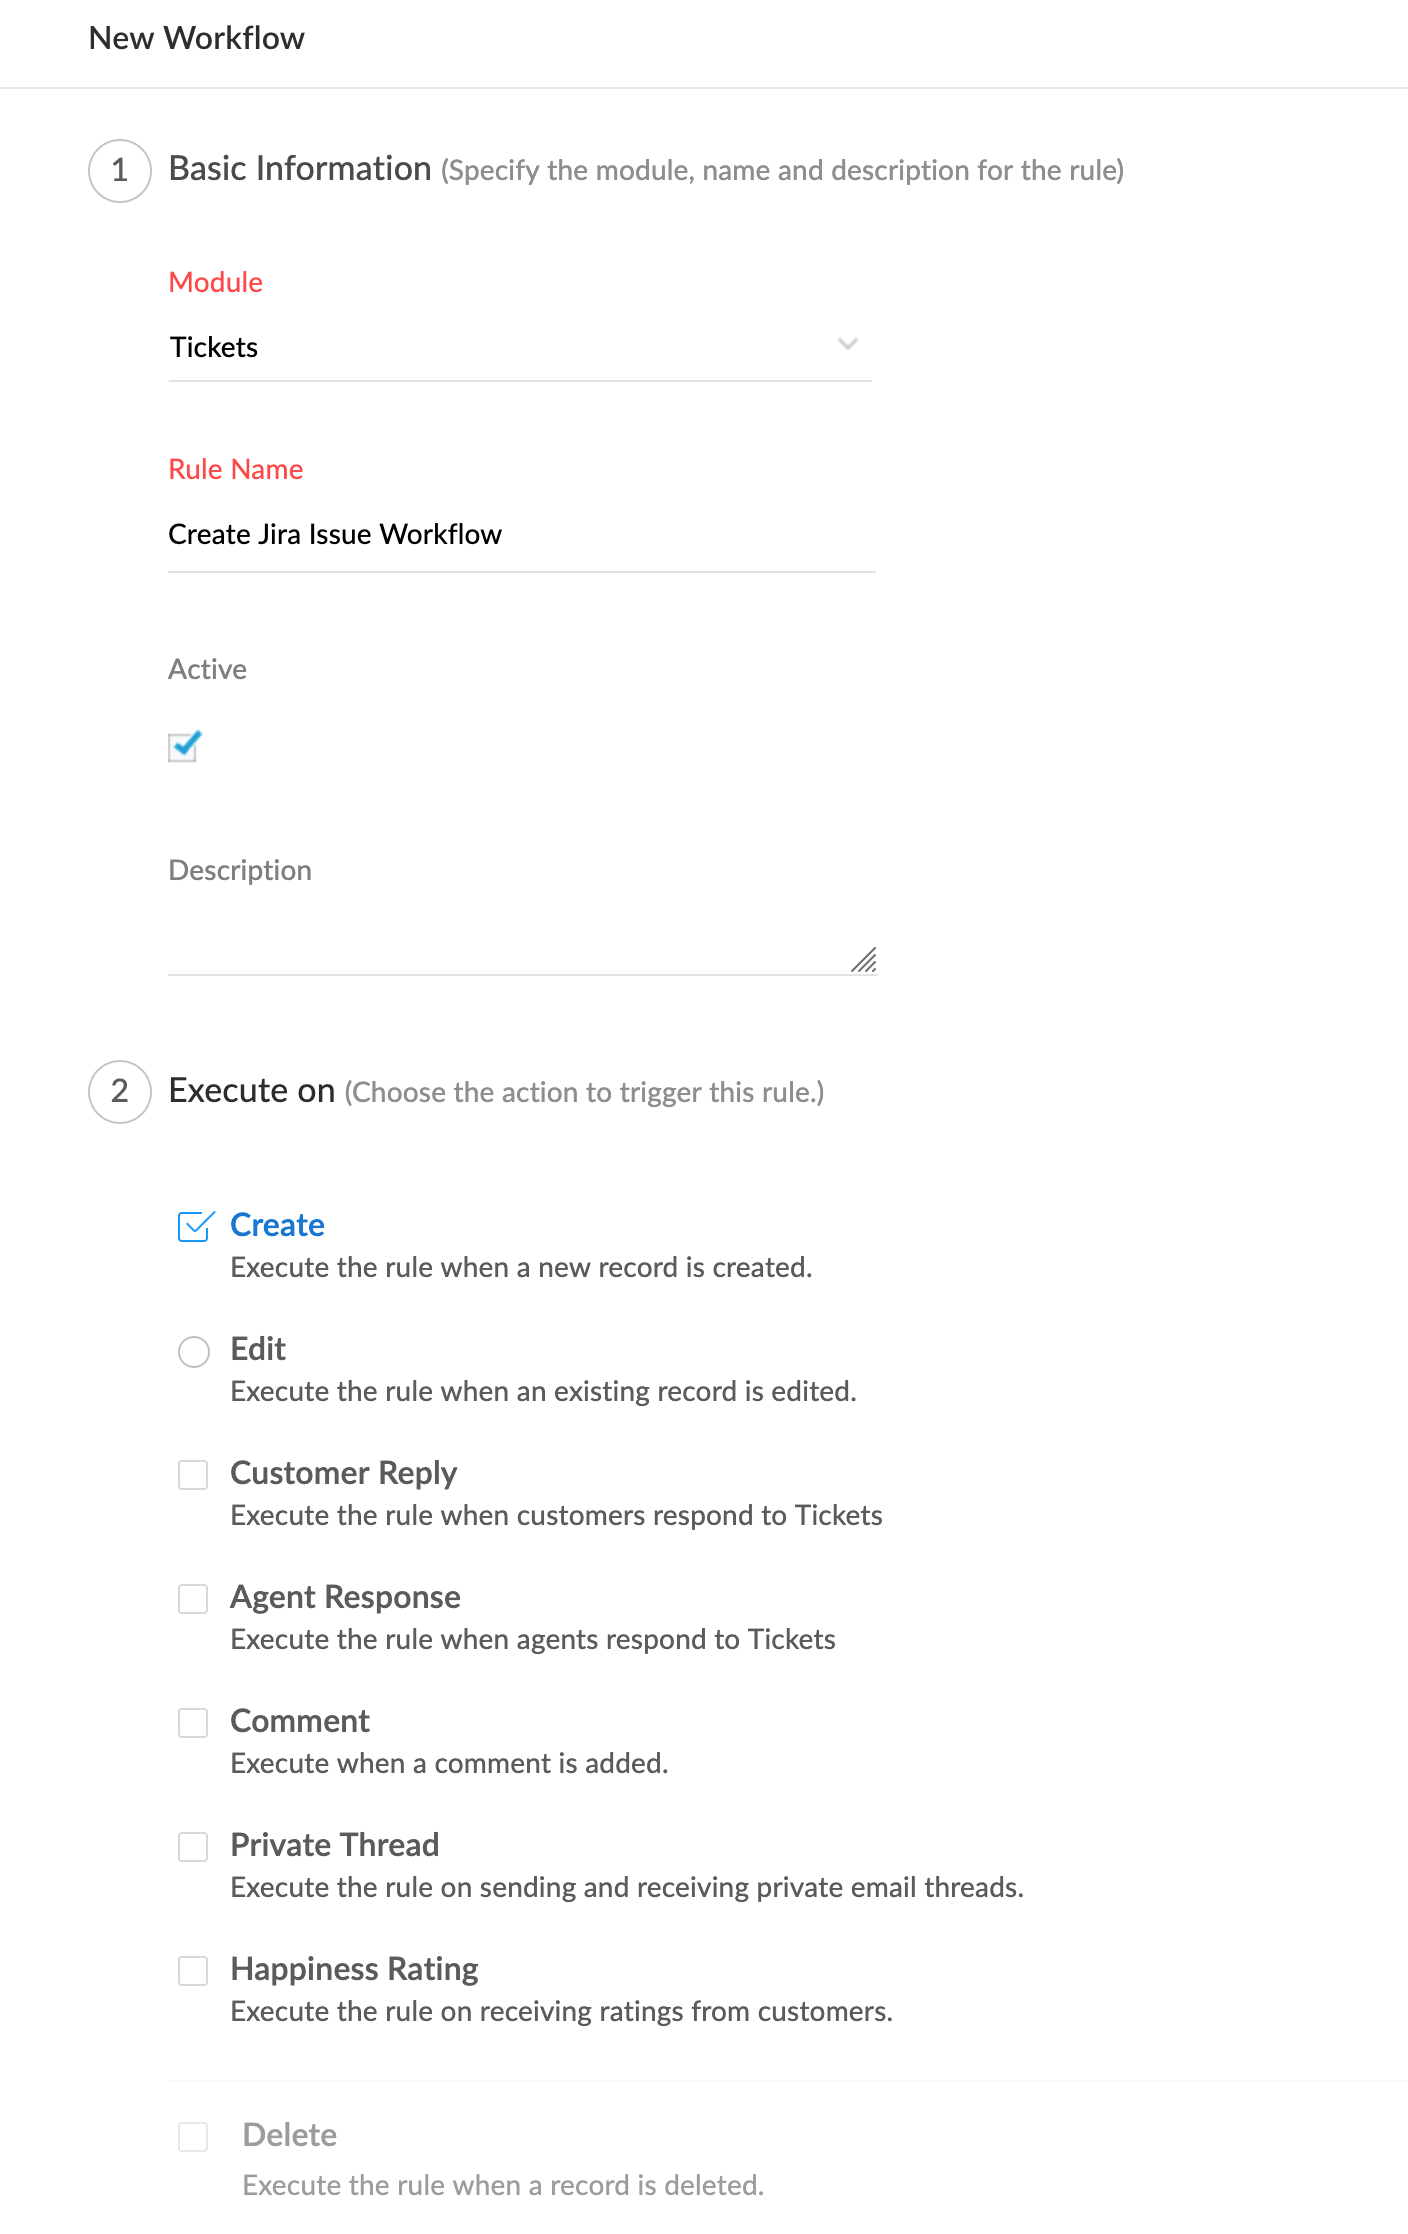Check the Delete trigger checkbox
1408x2234 pixels.
(193, 2137)
